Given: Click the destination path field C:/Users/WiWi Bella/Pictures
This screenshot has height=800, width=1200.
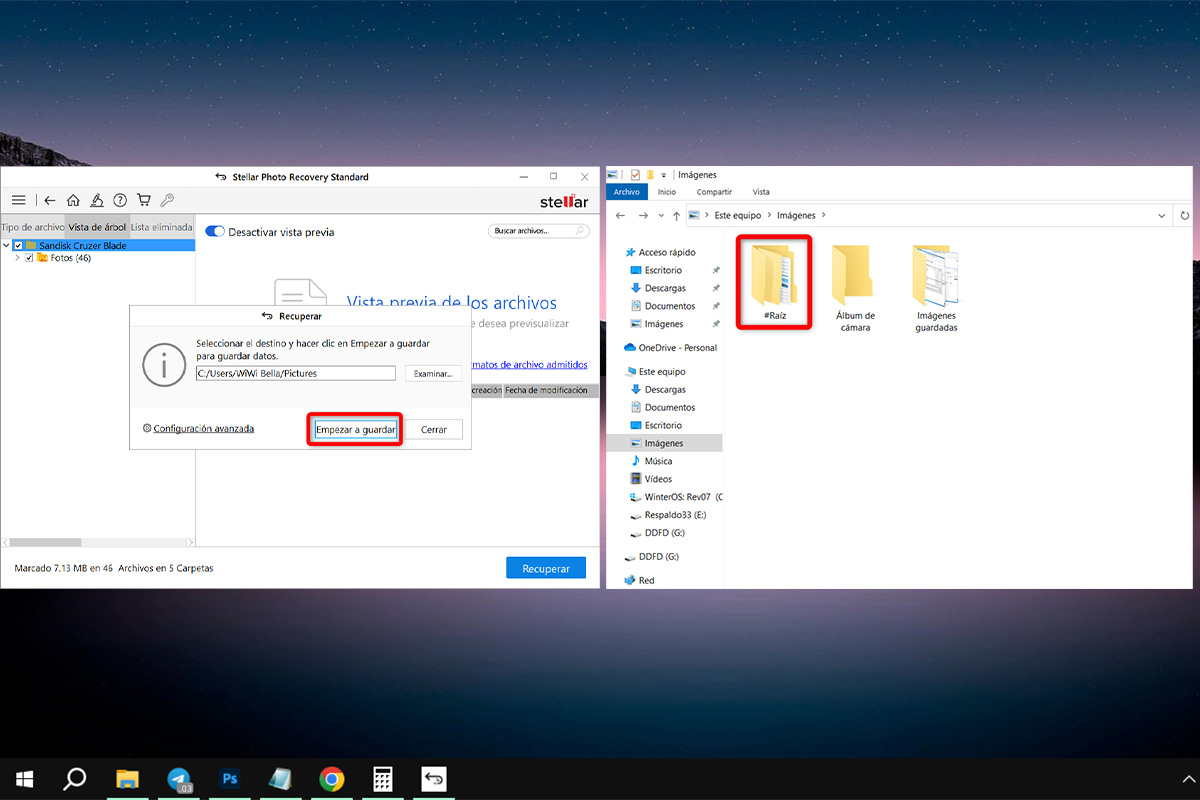Looking at the screenshot, I should point(296,373).
